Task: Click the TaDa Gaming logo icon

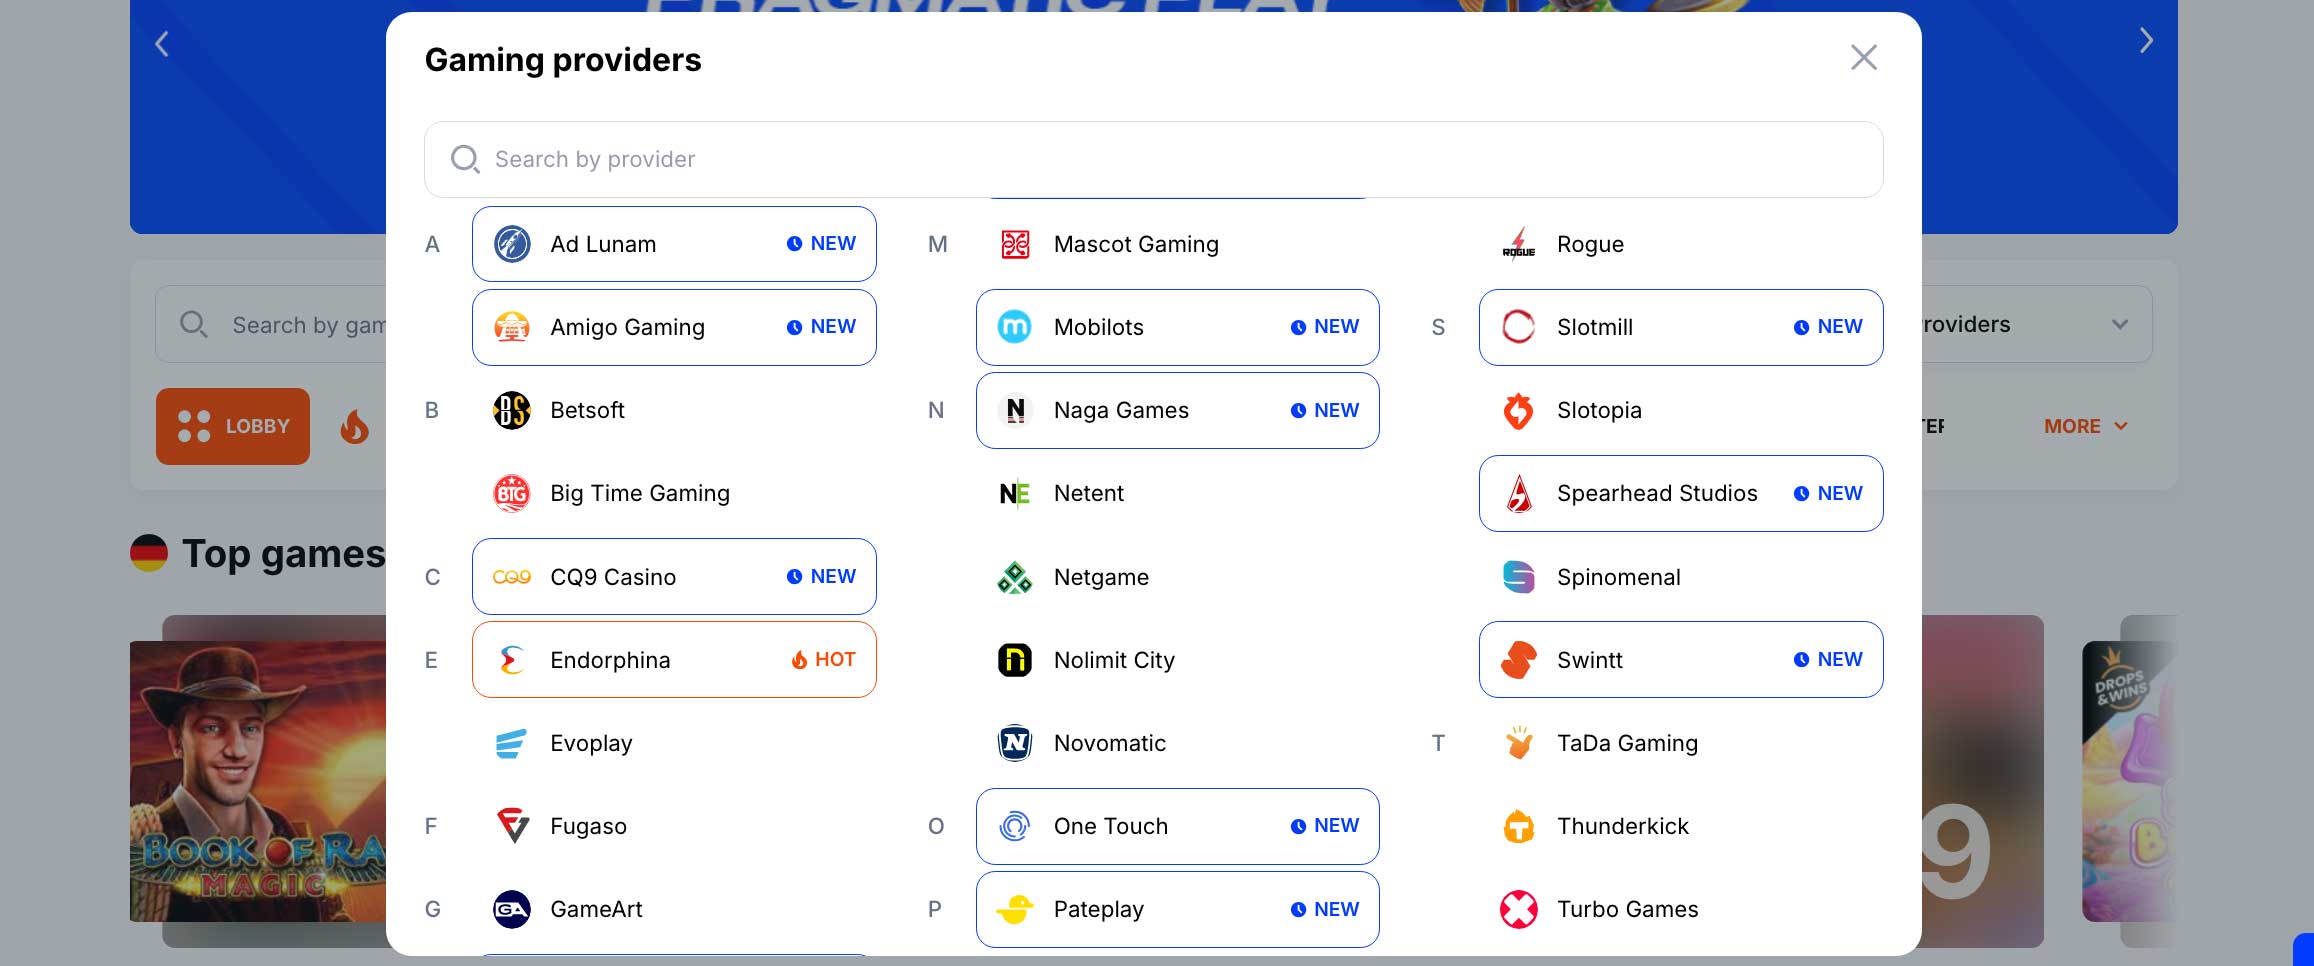Action: point(1518,743)
